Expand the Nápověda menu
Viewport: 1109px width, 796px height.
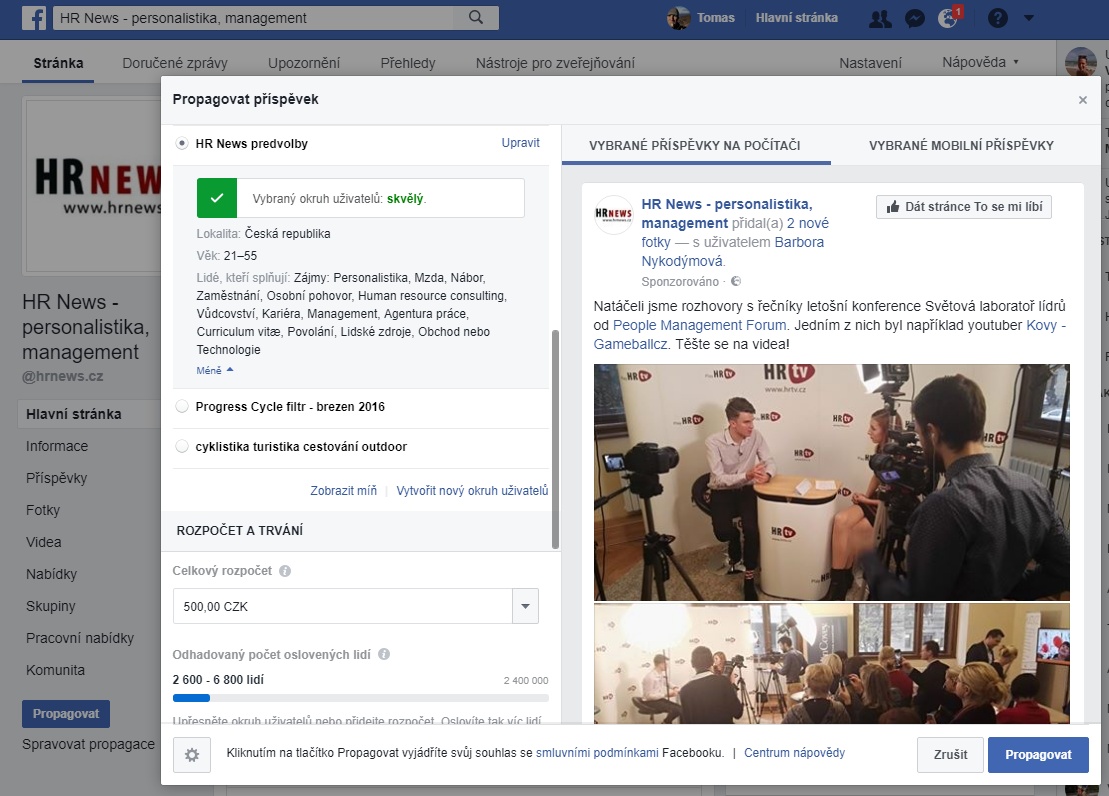tap(980, 62)
